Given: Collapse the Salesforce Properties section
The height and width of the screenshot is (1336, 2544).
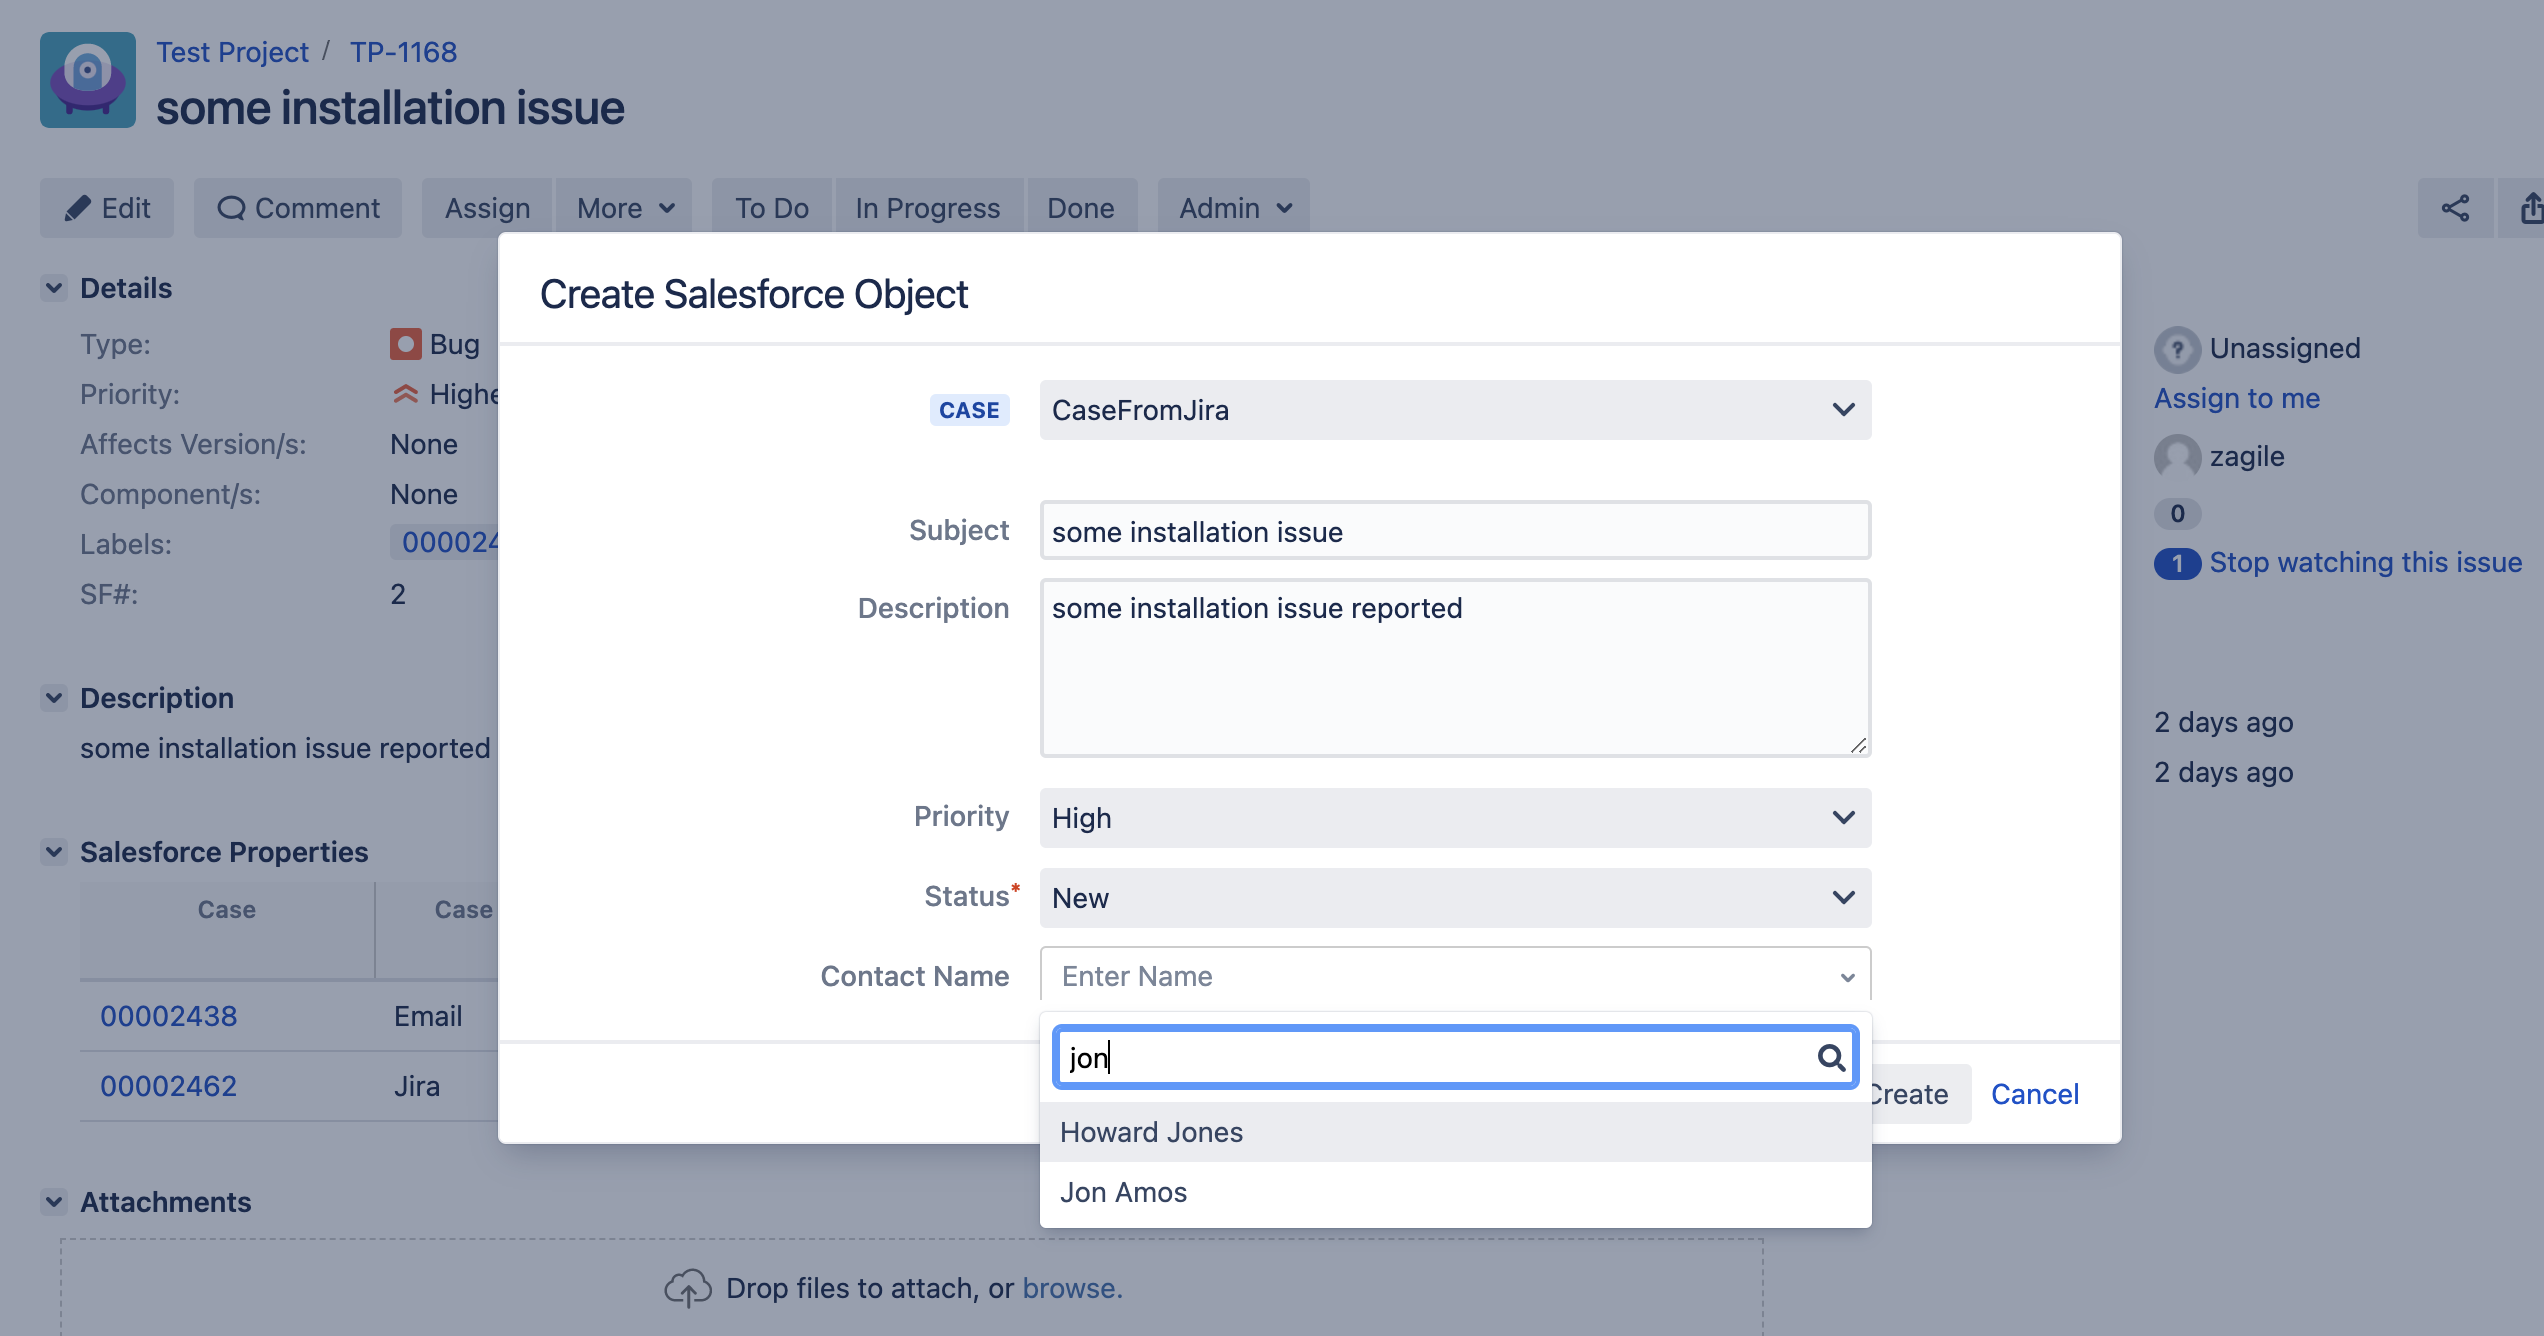Looking at the screenshot, I should [x=54, y=852].
